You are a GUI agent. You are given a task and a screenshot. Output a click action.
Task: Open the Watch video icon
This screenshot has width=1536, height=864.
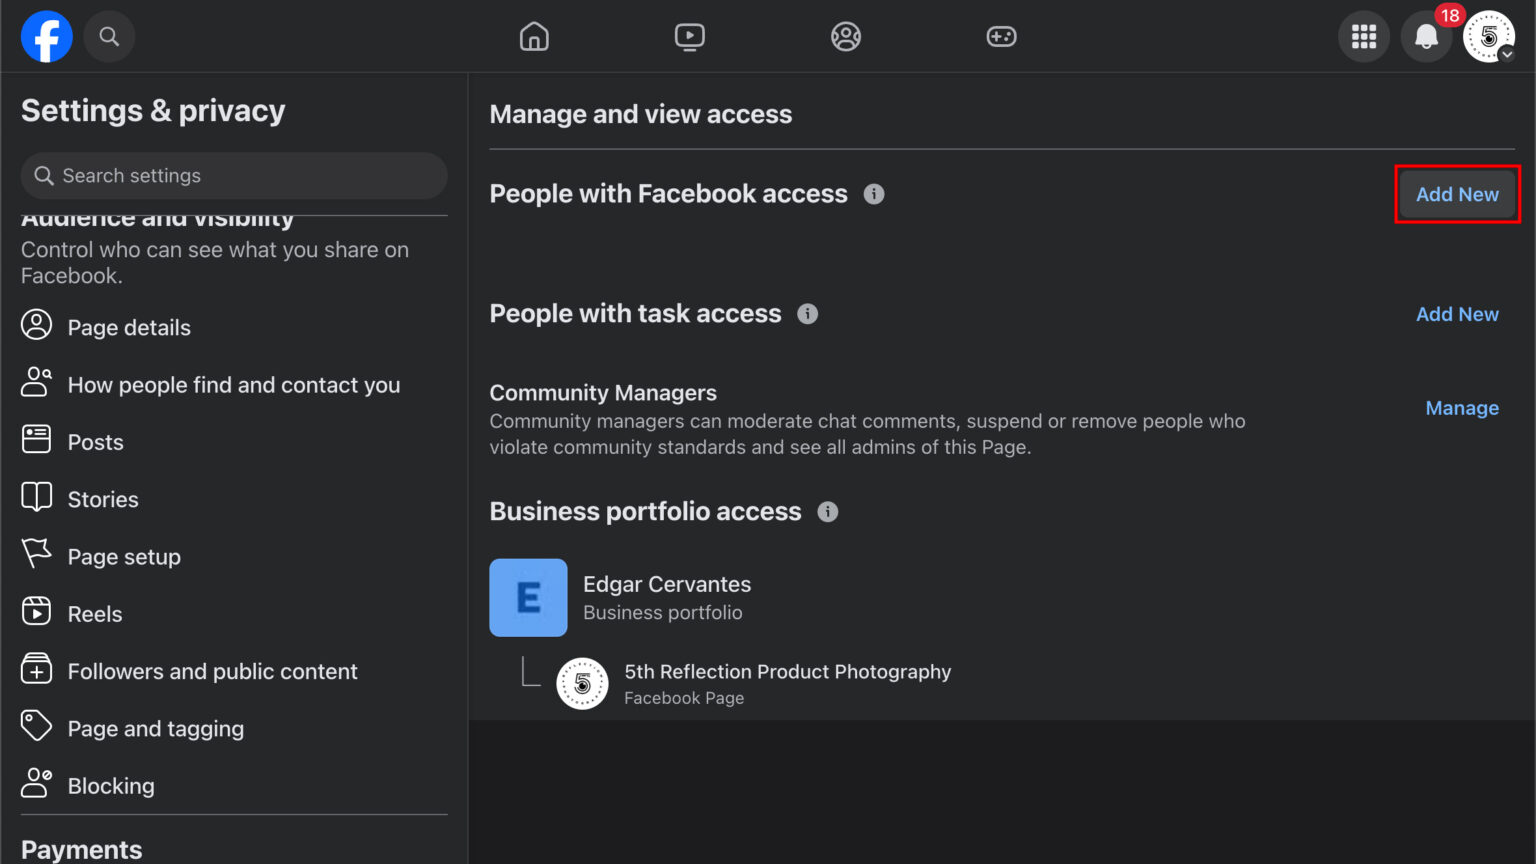pyautogui.click(x=690, y=36)
